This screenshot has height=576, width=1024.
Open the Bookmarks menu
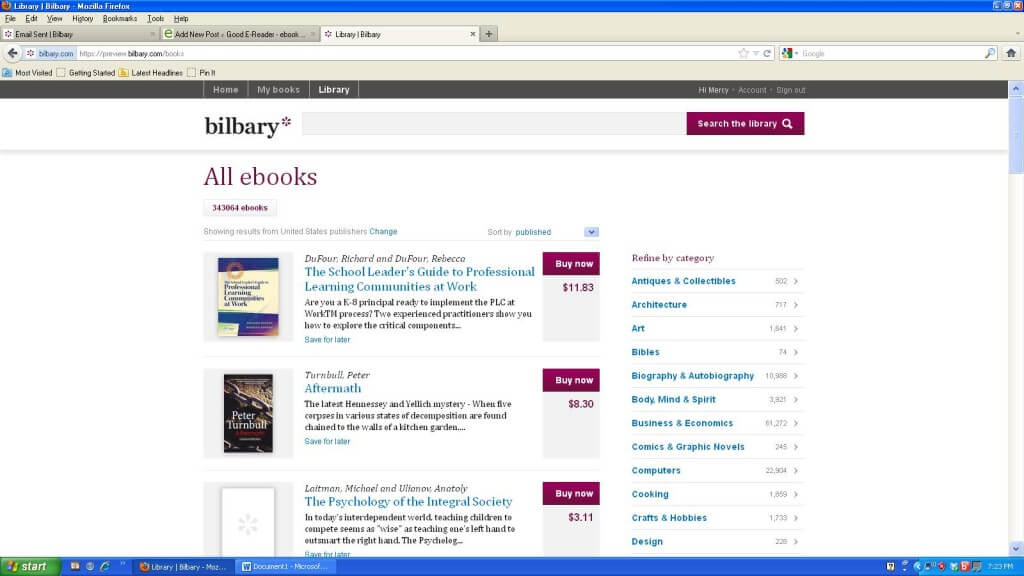click(120, 19)
